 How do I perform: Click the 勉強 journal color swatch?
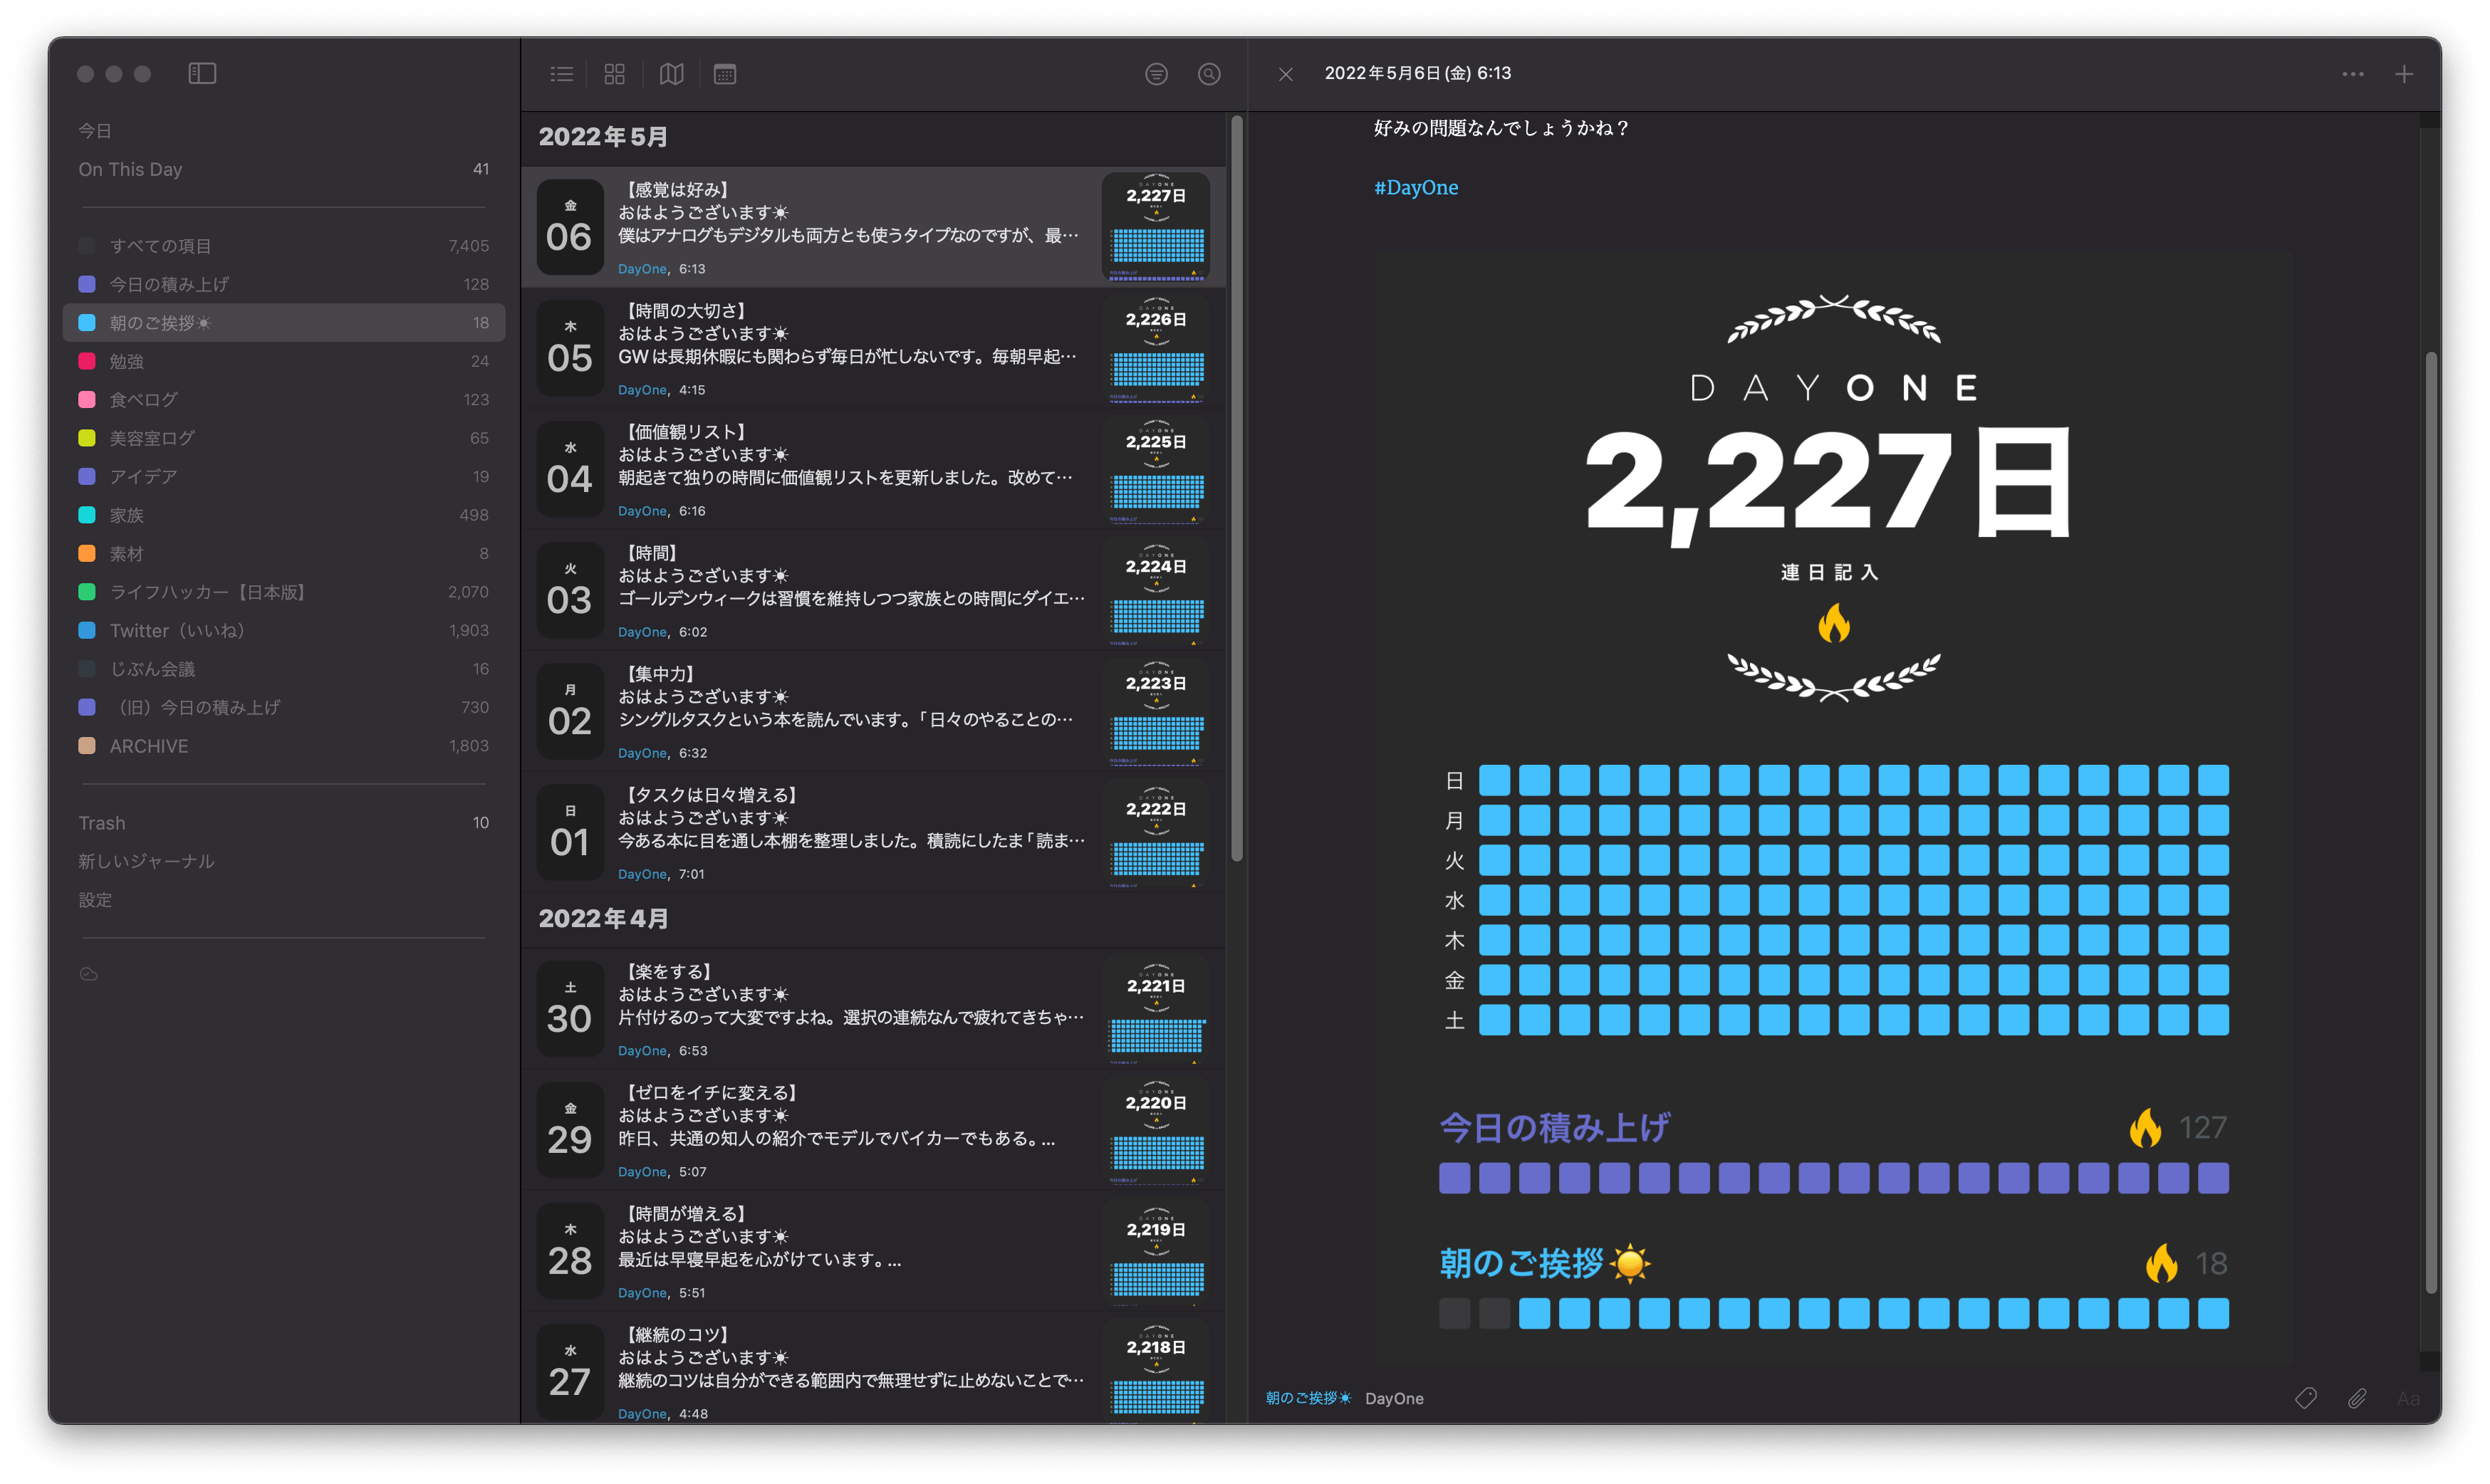point(87,361)
